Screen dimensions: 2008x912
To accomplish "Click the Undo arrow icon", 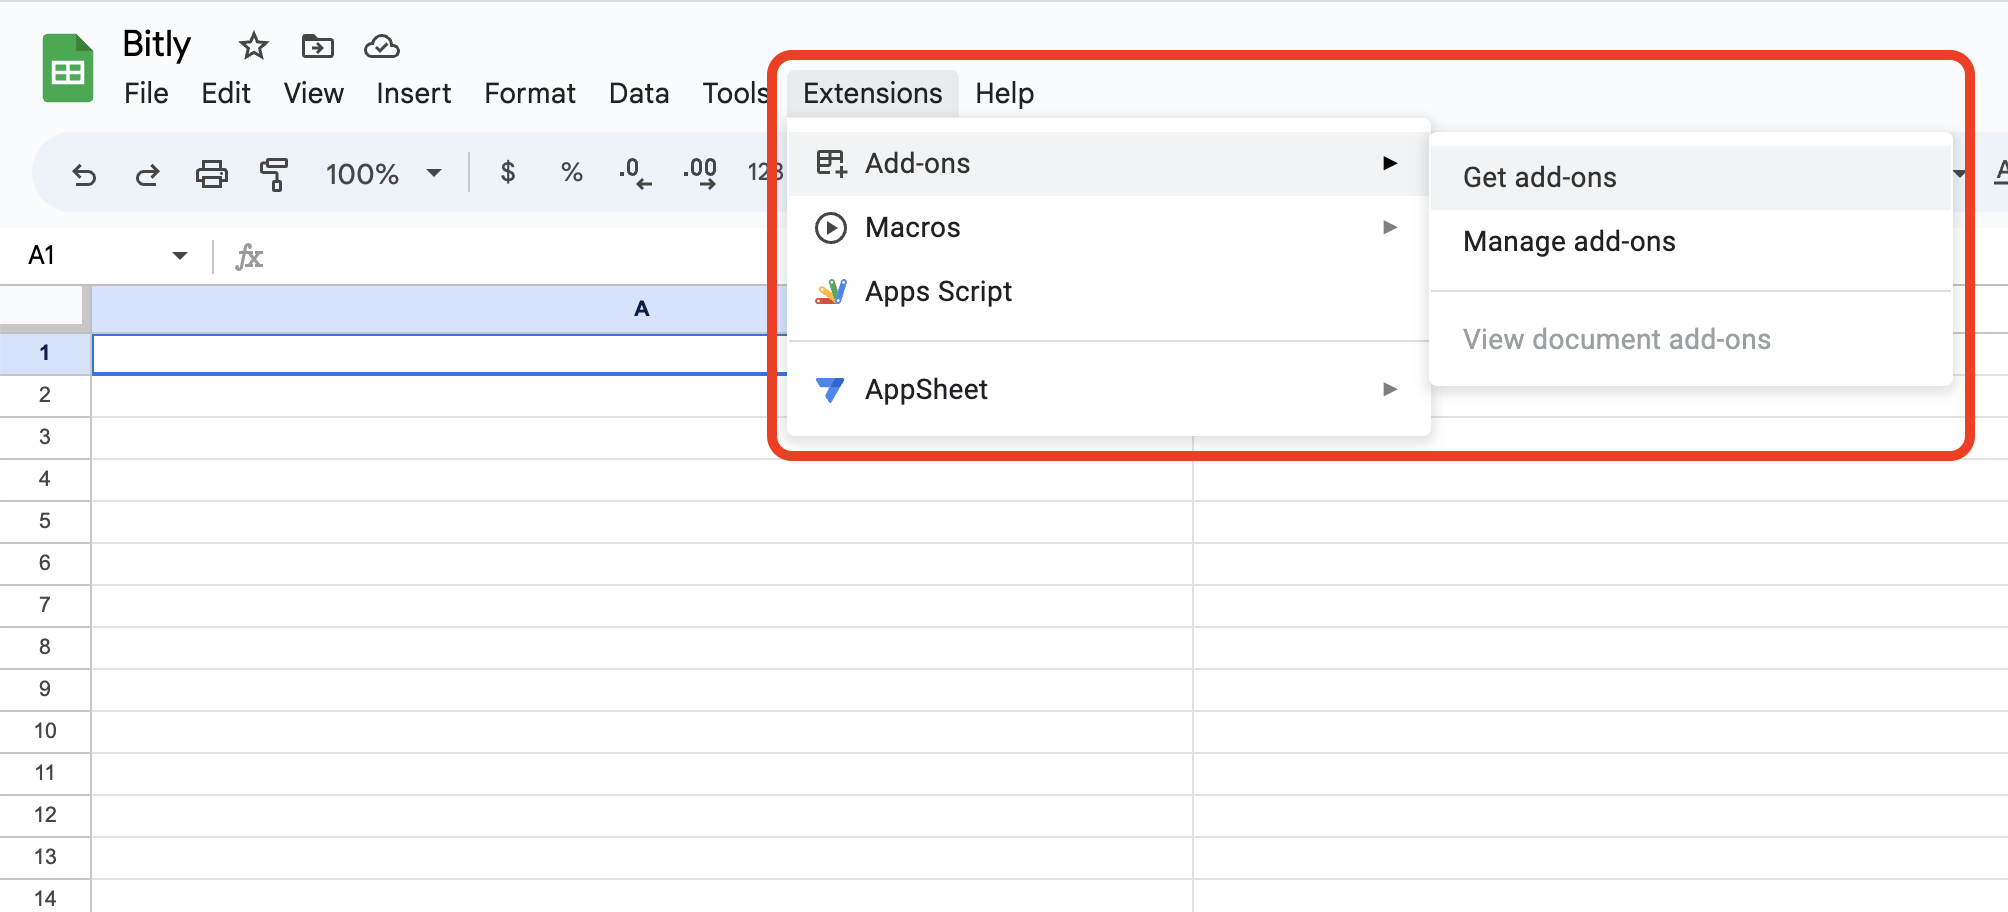I will click(x=84, y=175).
